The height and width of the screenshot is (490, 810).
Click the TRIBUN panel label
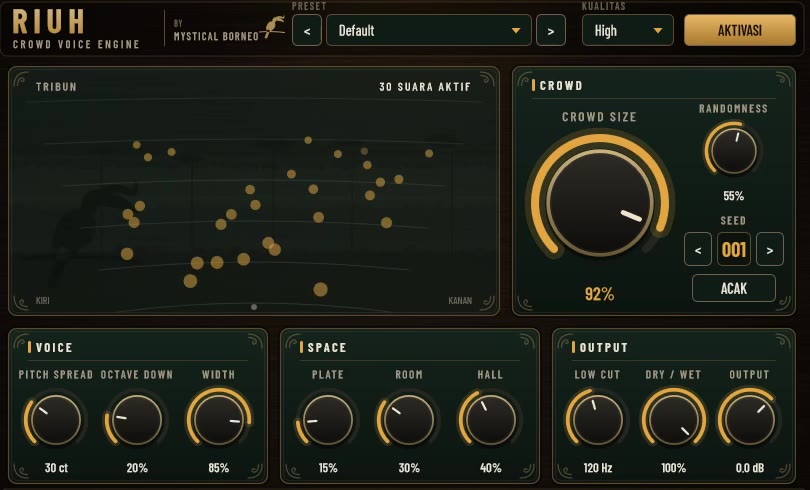point(56,87)
